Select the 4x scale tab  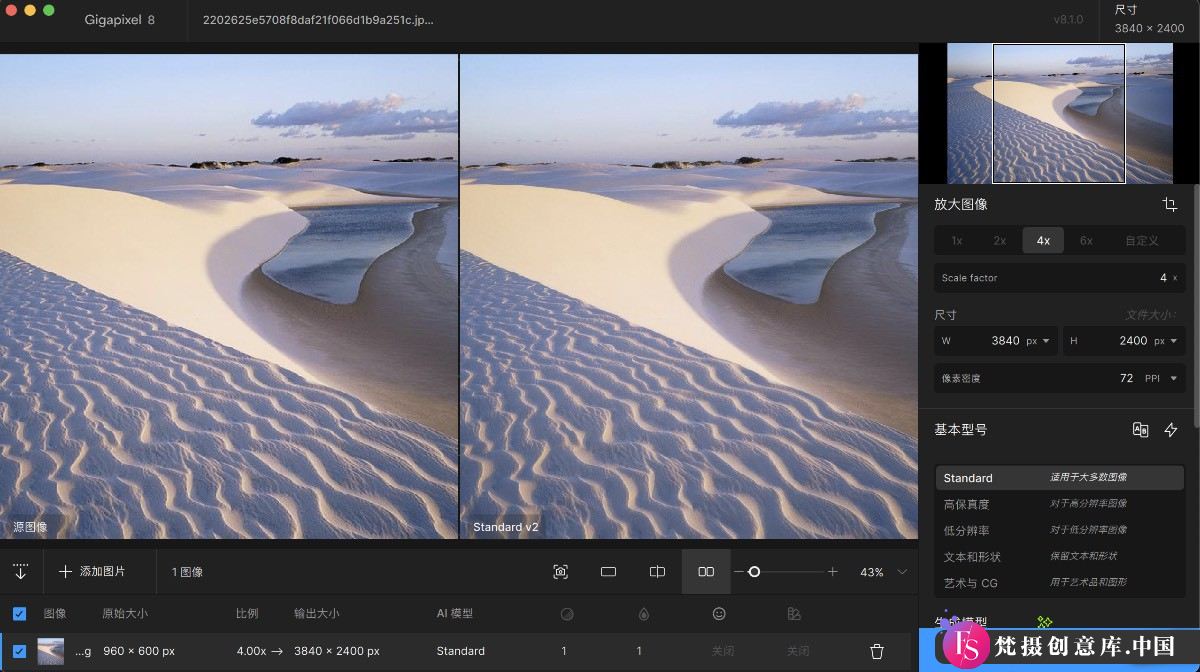[1043, 240]
